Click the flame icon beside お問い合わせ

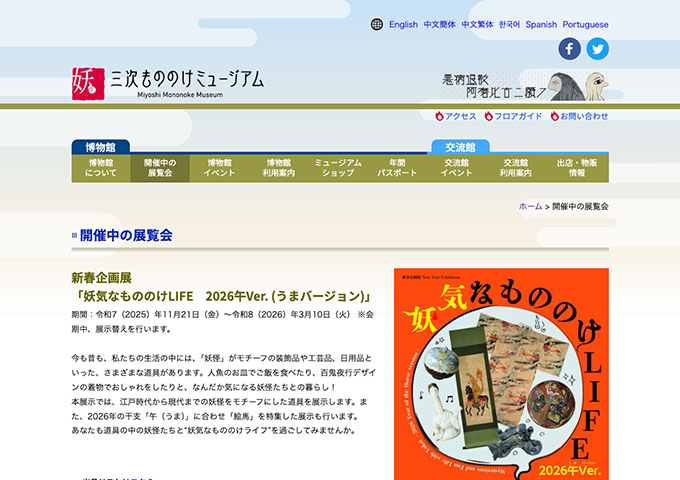555,116
